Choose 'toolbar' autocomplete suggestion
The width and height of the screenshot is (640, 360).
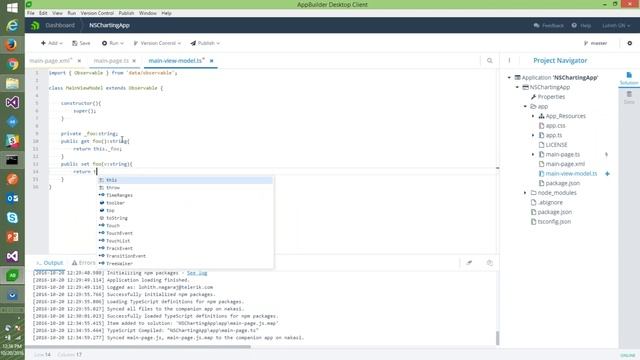(185, 203)
